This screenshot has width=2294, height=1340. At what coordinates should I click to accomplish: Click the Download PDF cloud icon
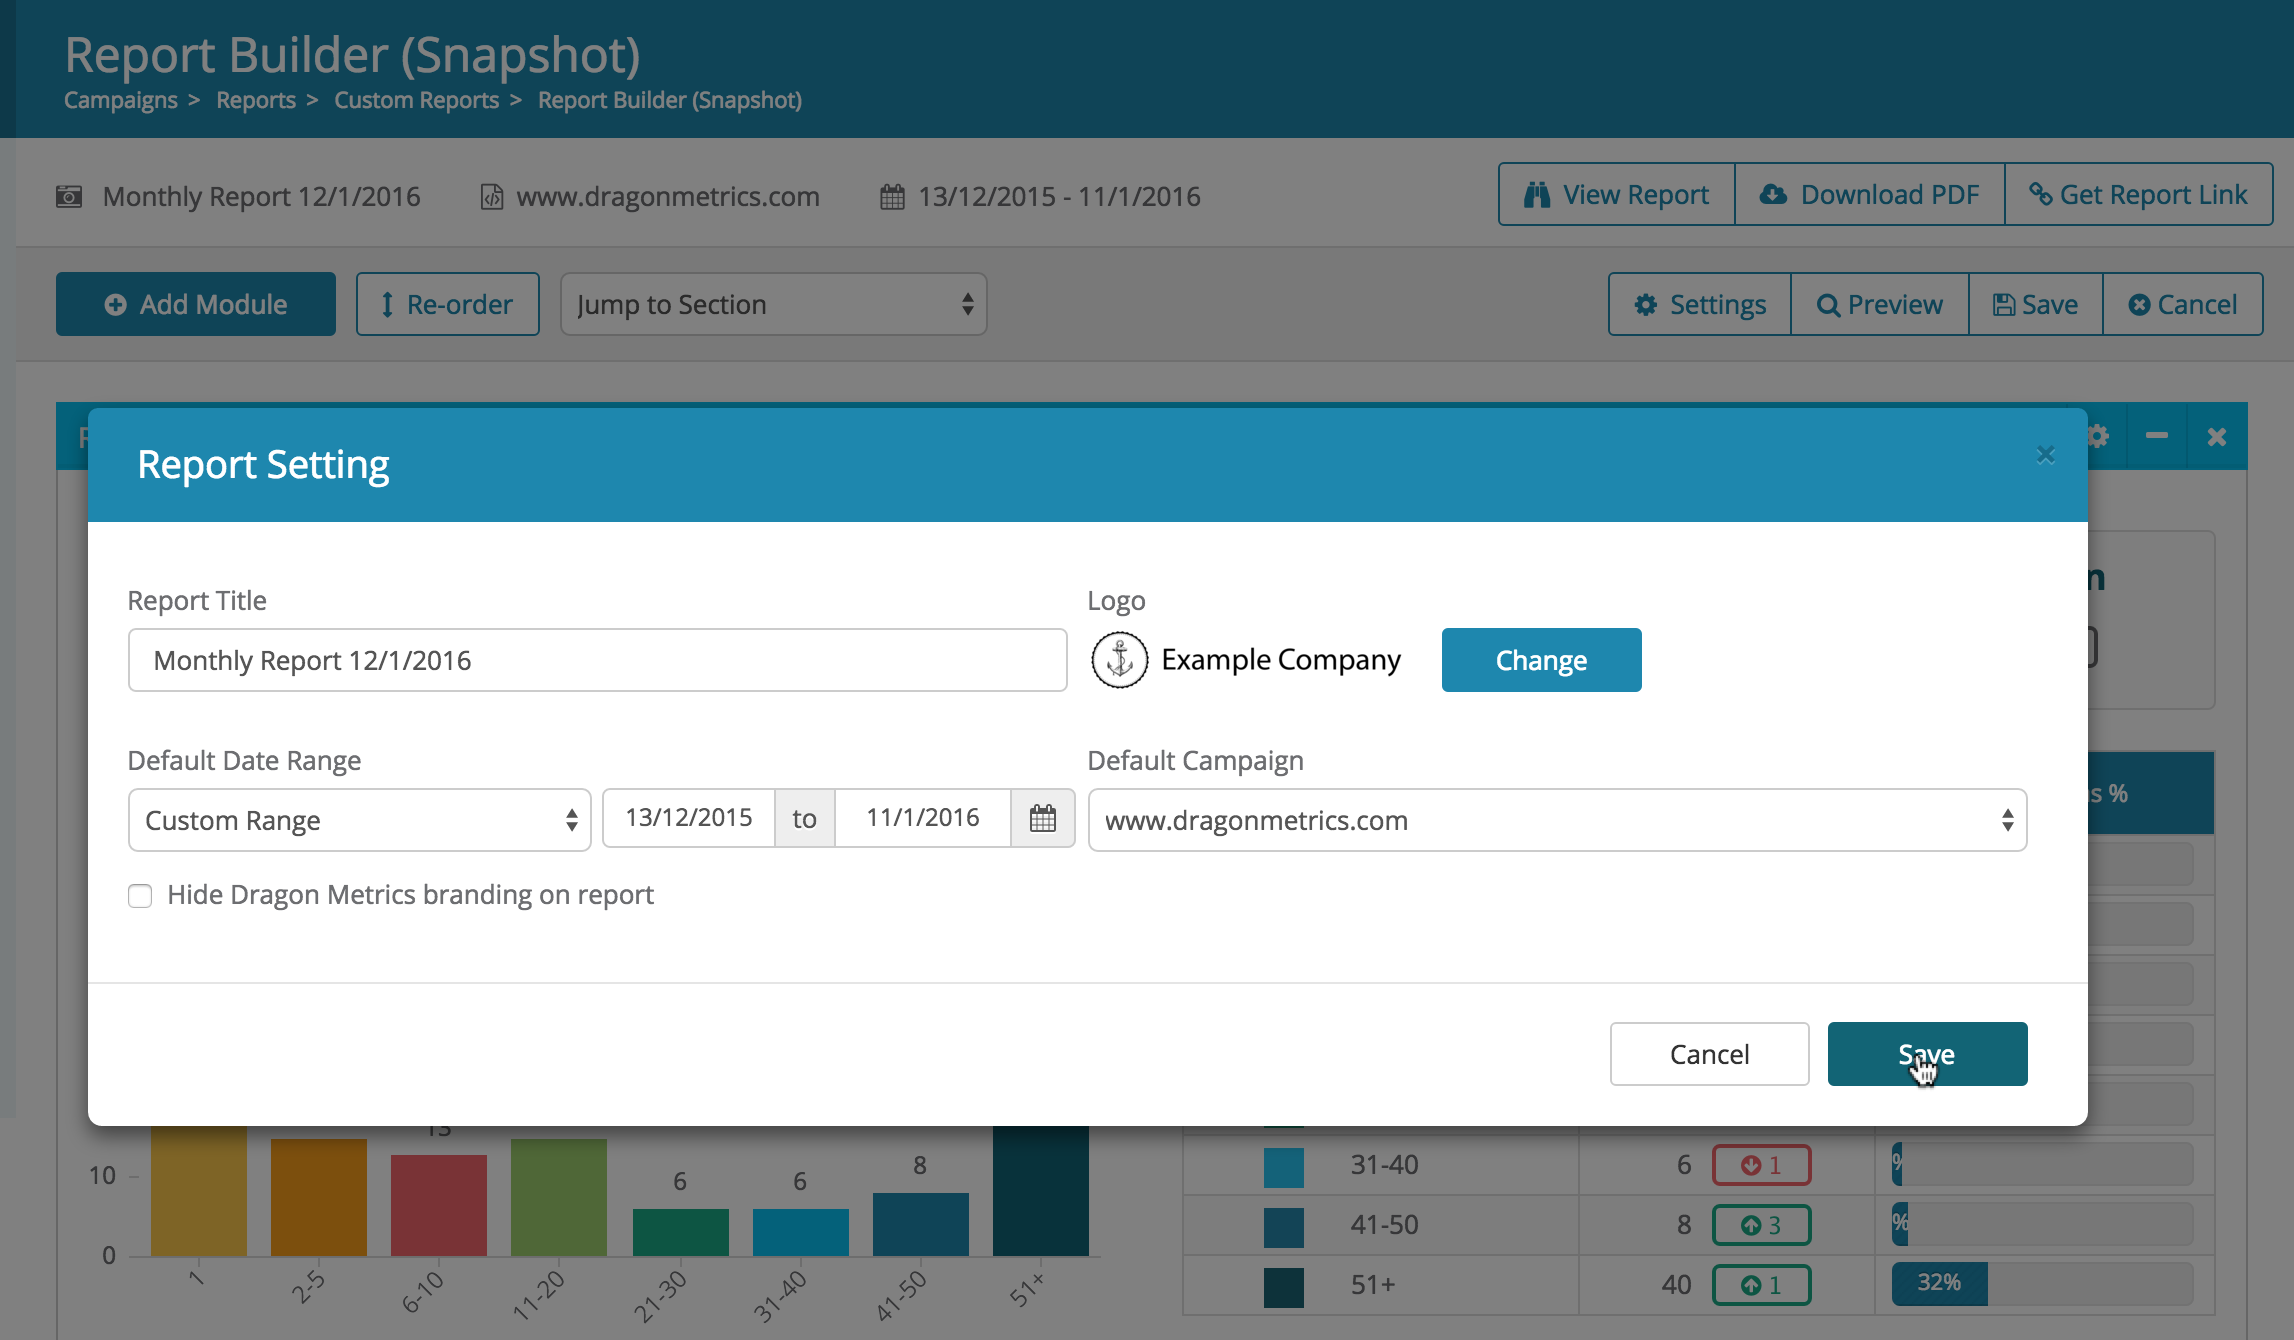1773,194
